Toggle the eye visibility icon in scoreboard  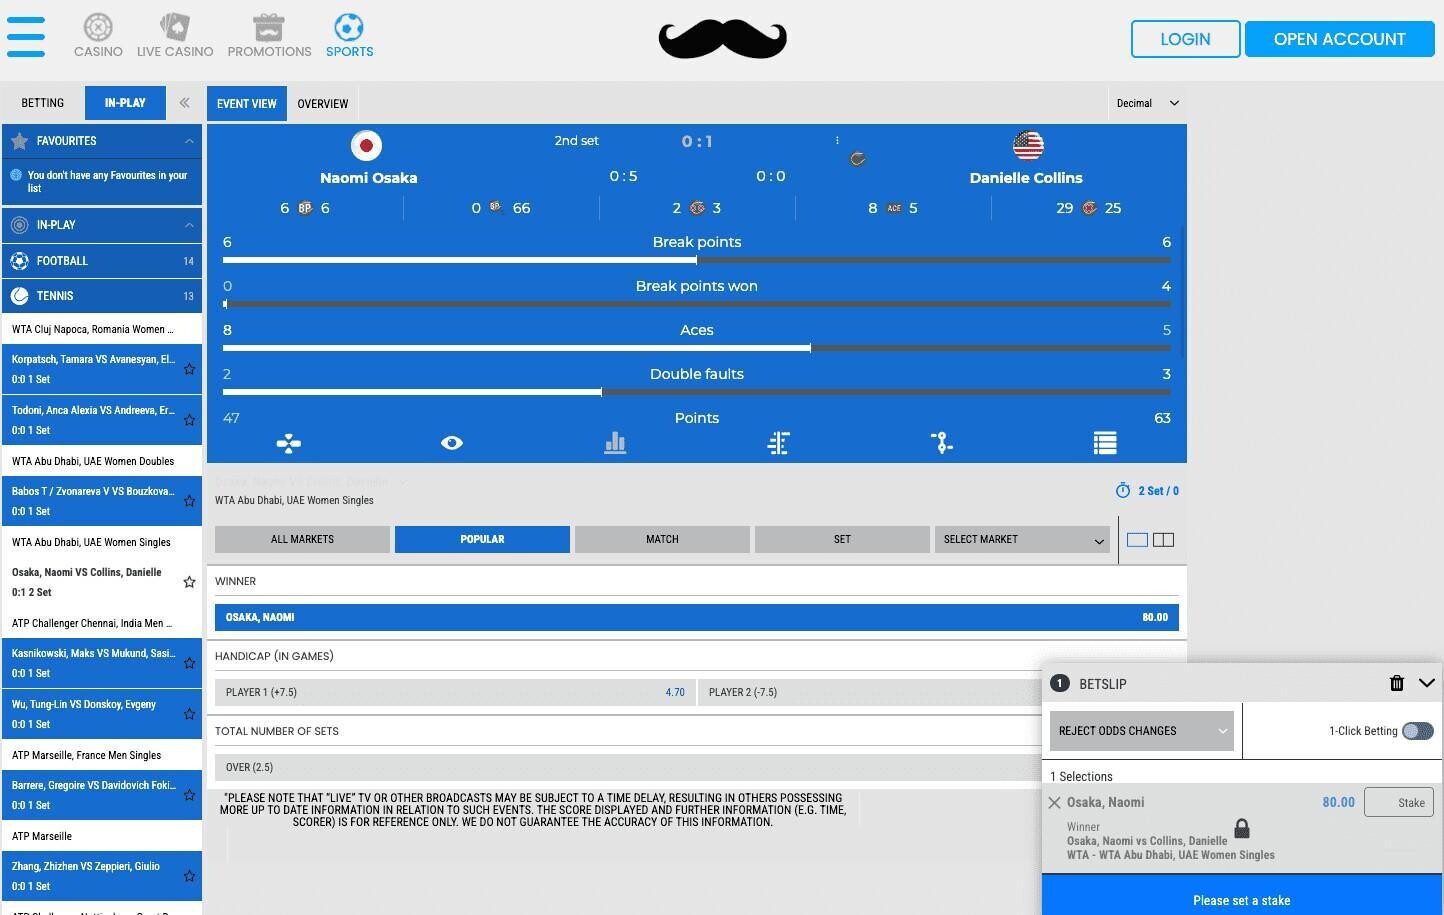point(452,443)
